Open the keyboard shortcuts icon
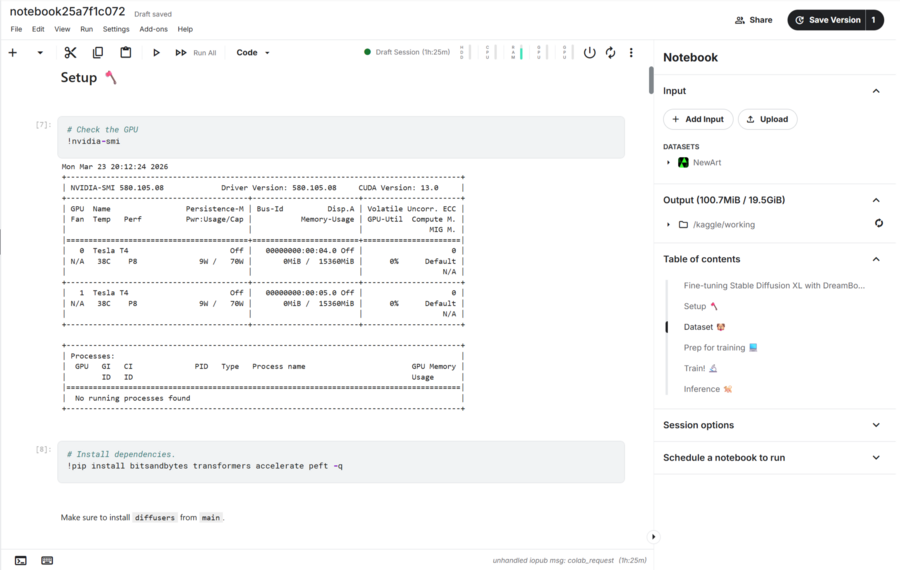Screen dimensions: 900x570 click(x=47, y=561)
